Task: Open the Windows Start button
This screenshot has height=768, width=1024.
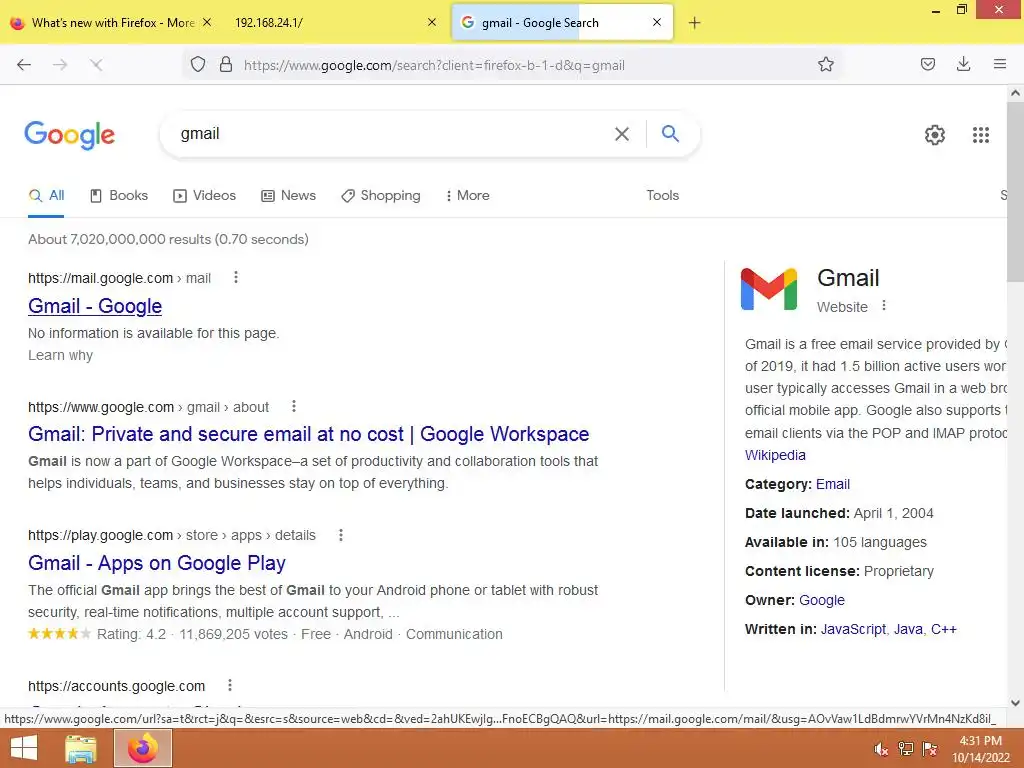Action: pyautogui.click(x=24, y=748)
